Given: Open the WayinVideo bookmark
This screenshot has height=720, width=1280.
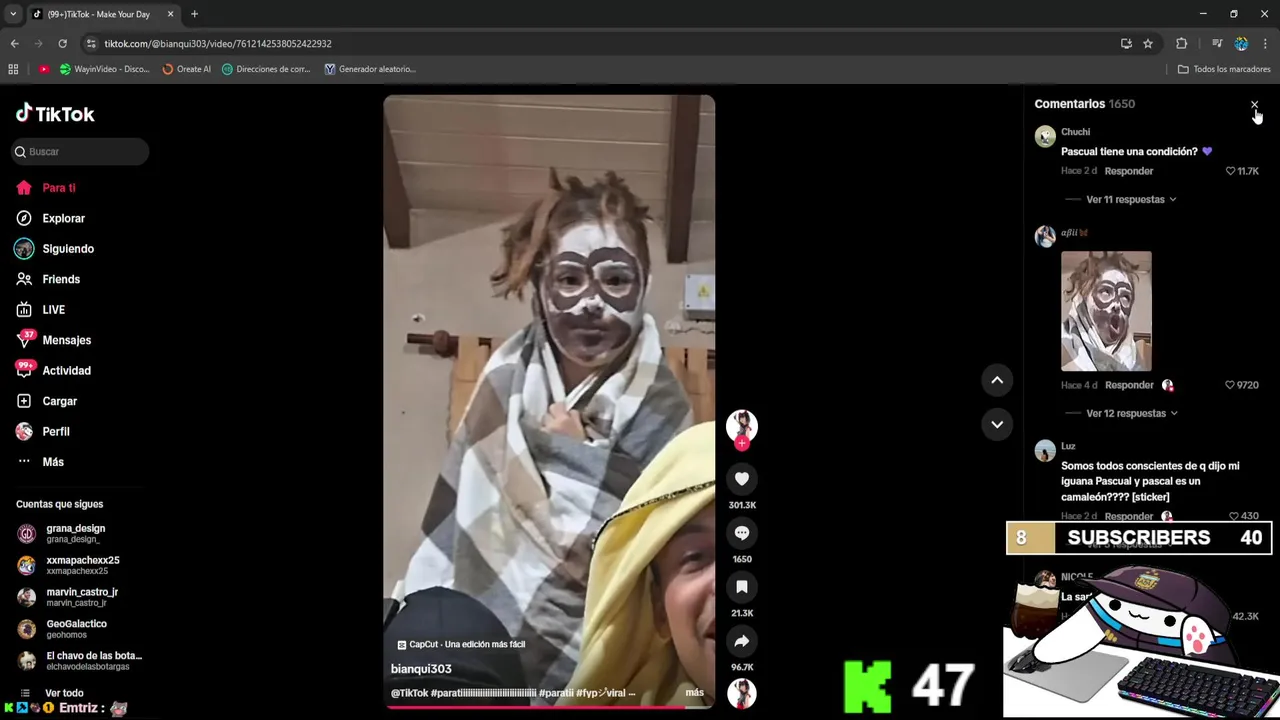Looking at the screenshot, I should tap(104, 69).
